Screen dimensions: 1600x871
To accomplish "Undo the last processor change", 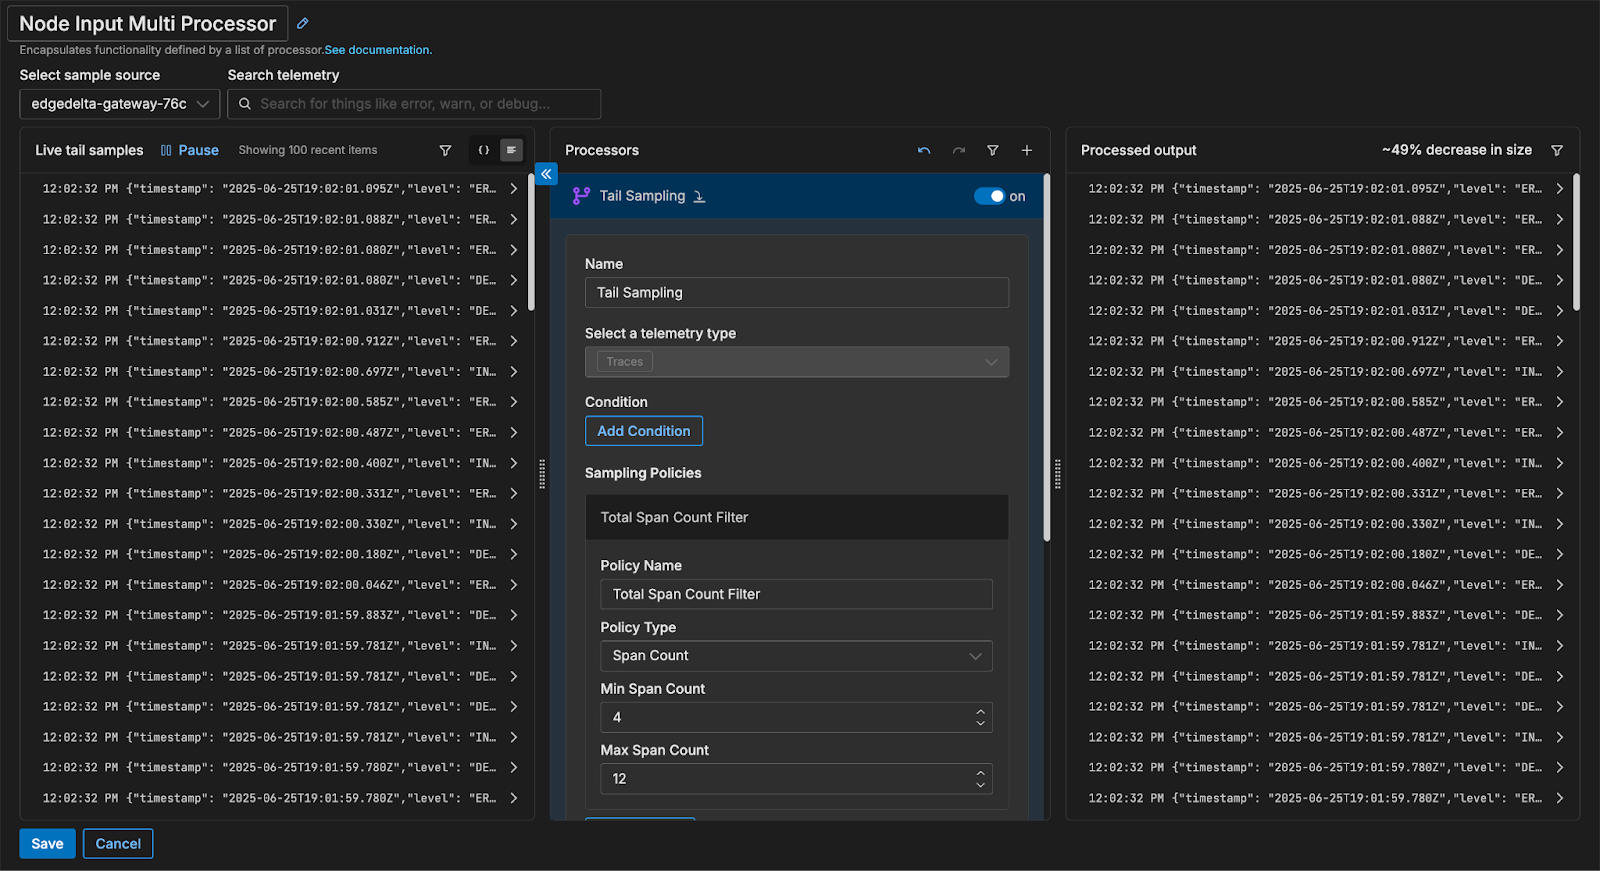I will tap(924, 150).
